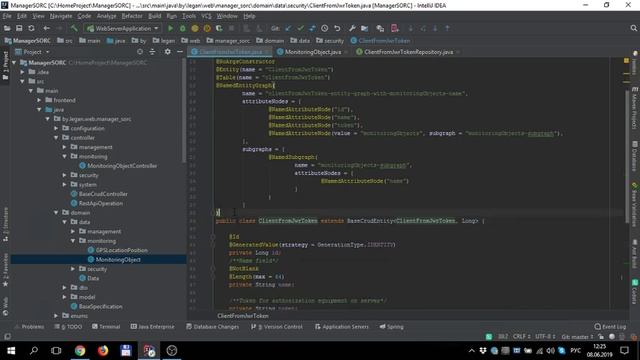Collapse the ManagerSORC root project node

tap(14, 62)
